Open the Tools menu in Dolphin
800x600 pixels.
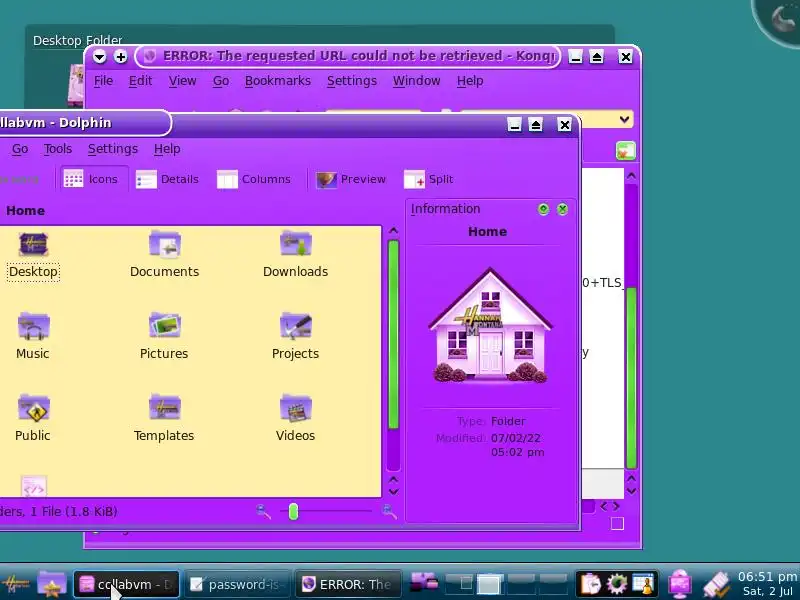(x=58, y=149)
